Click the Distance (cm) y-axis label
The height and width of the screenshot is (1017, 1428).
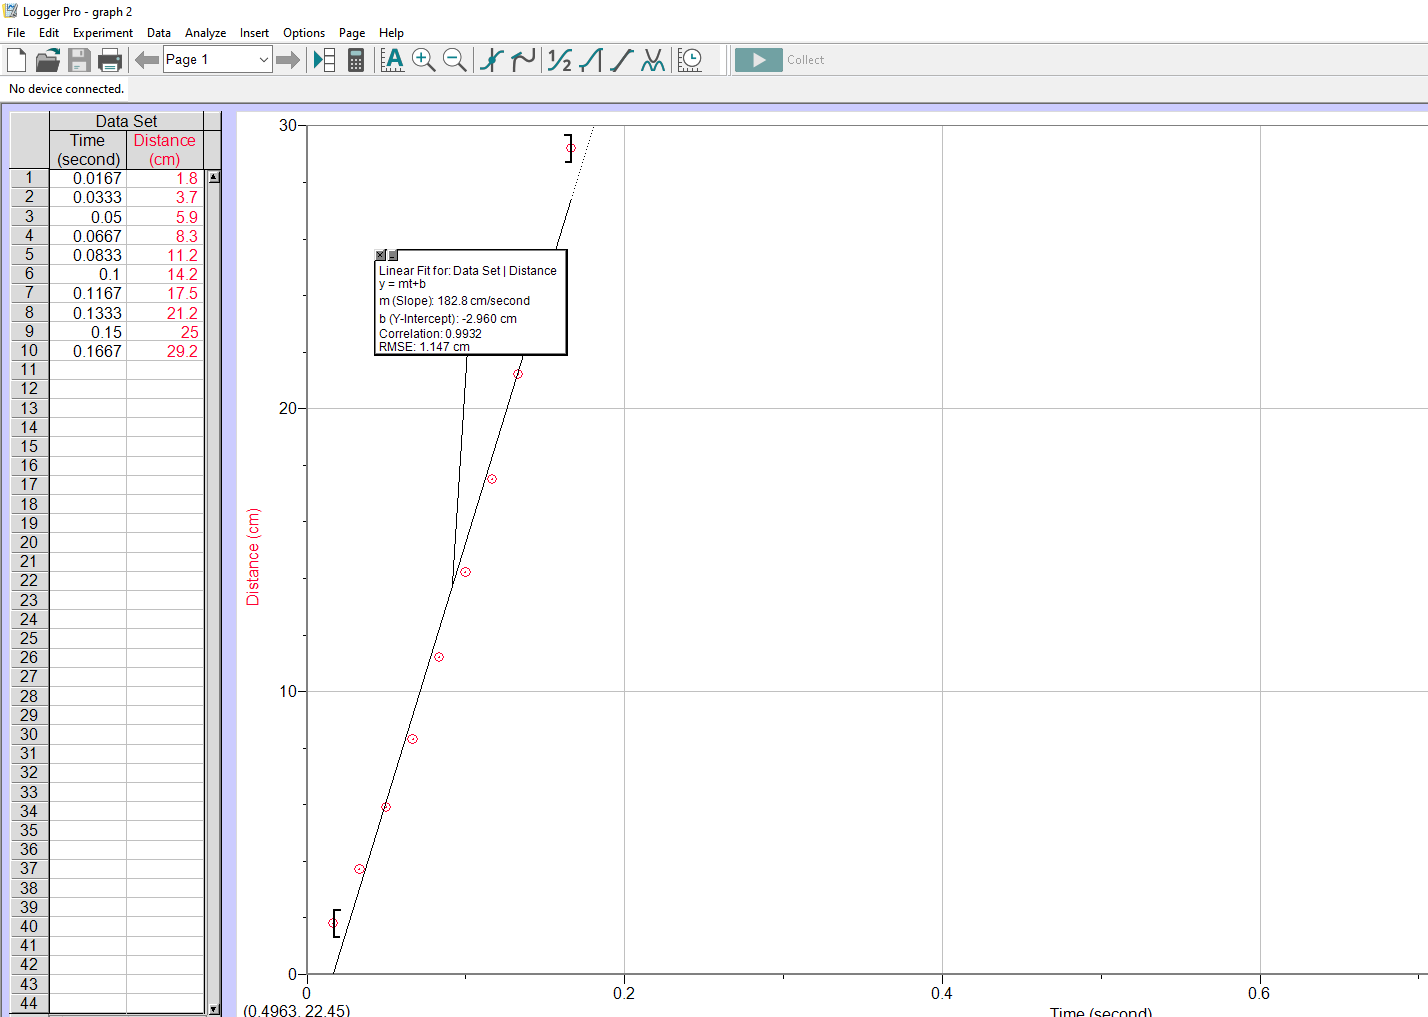(253, 557)
